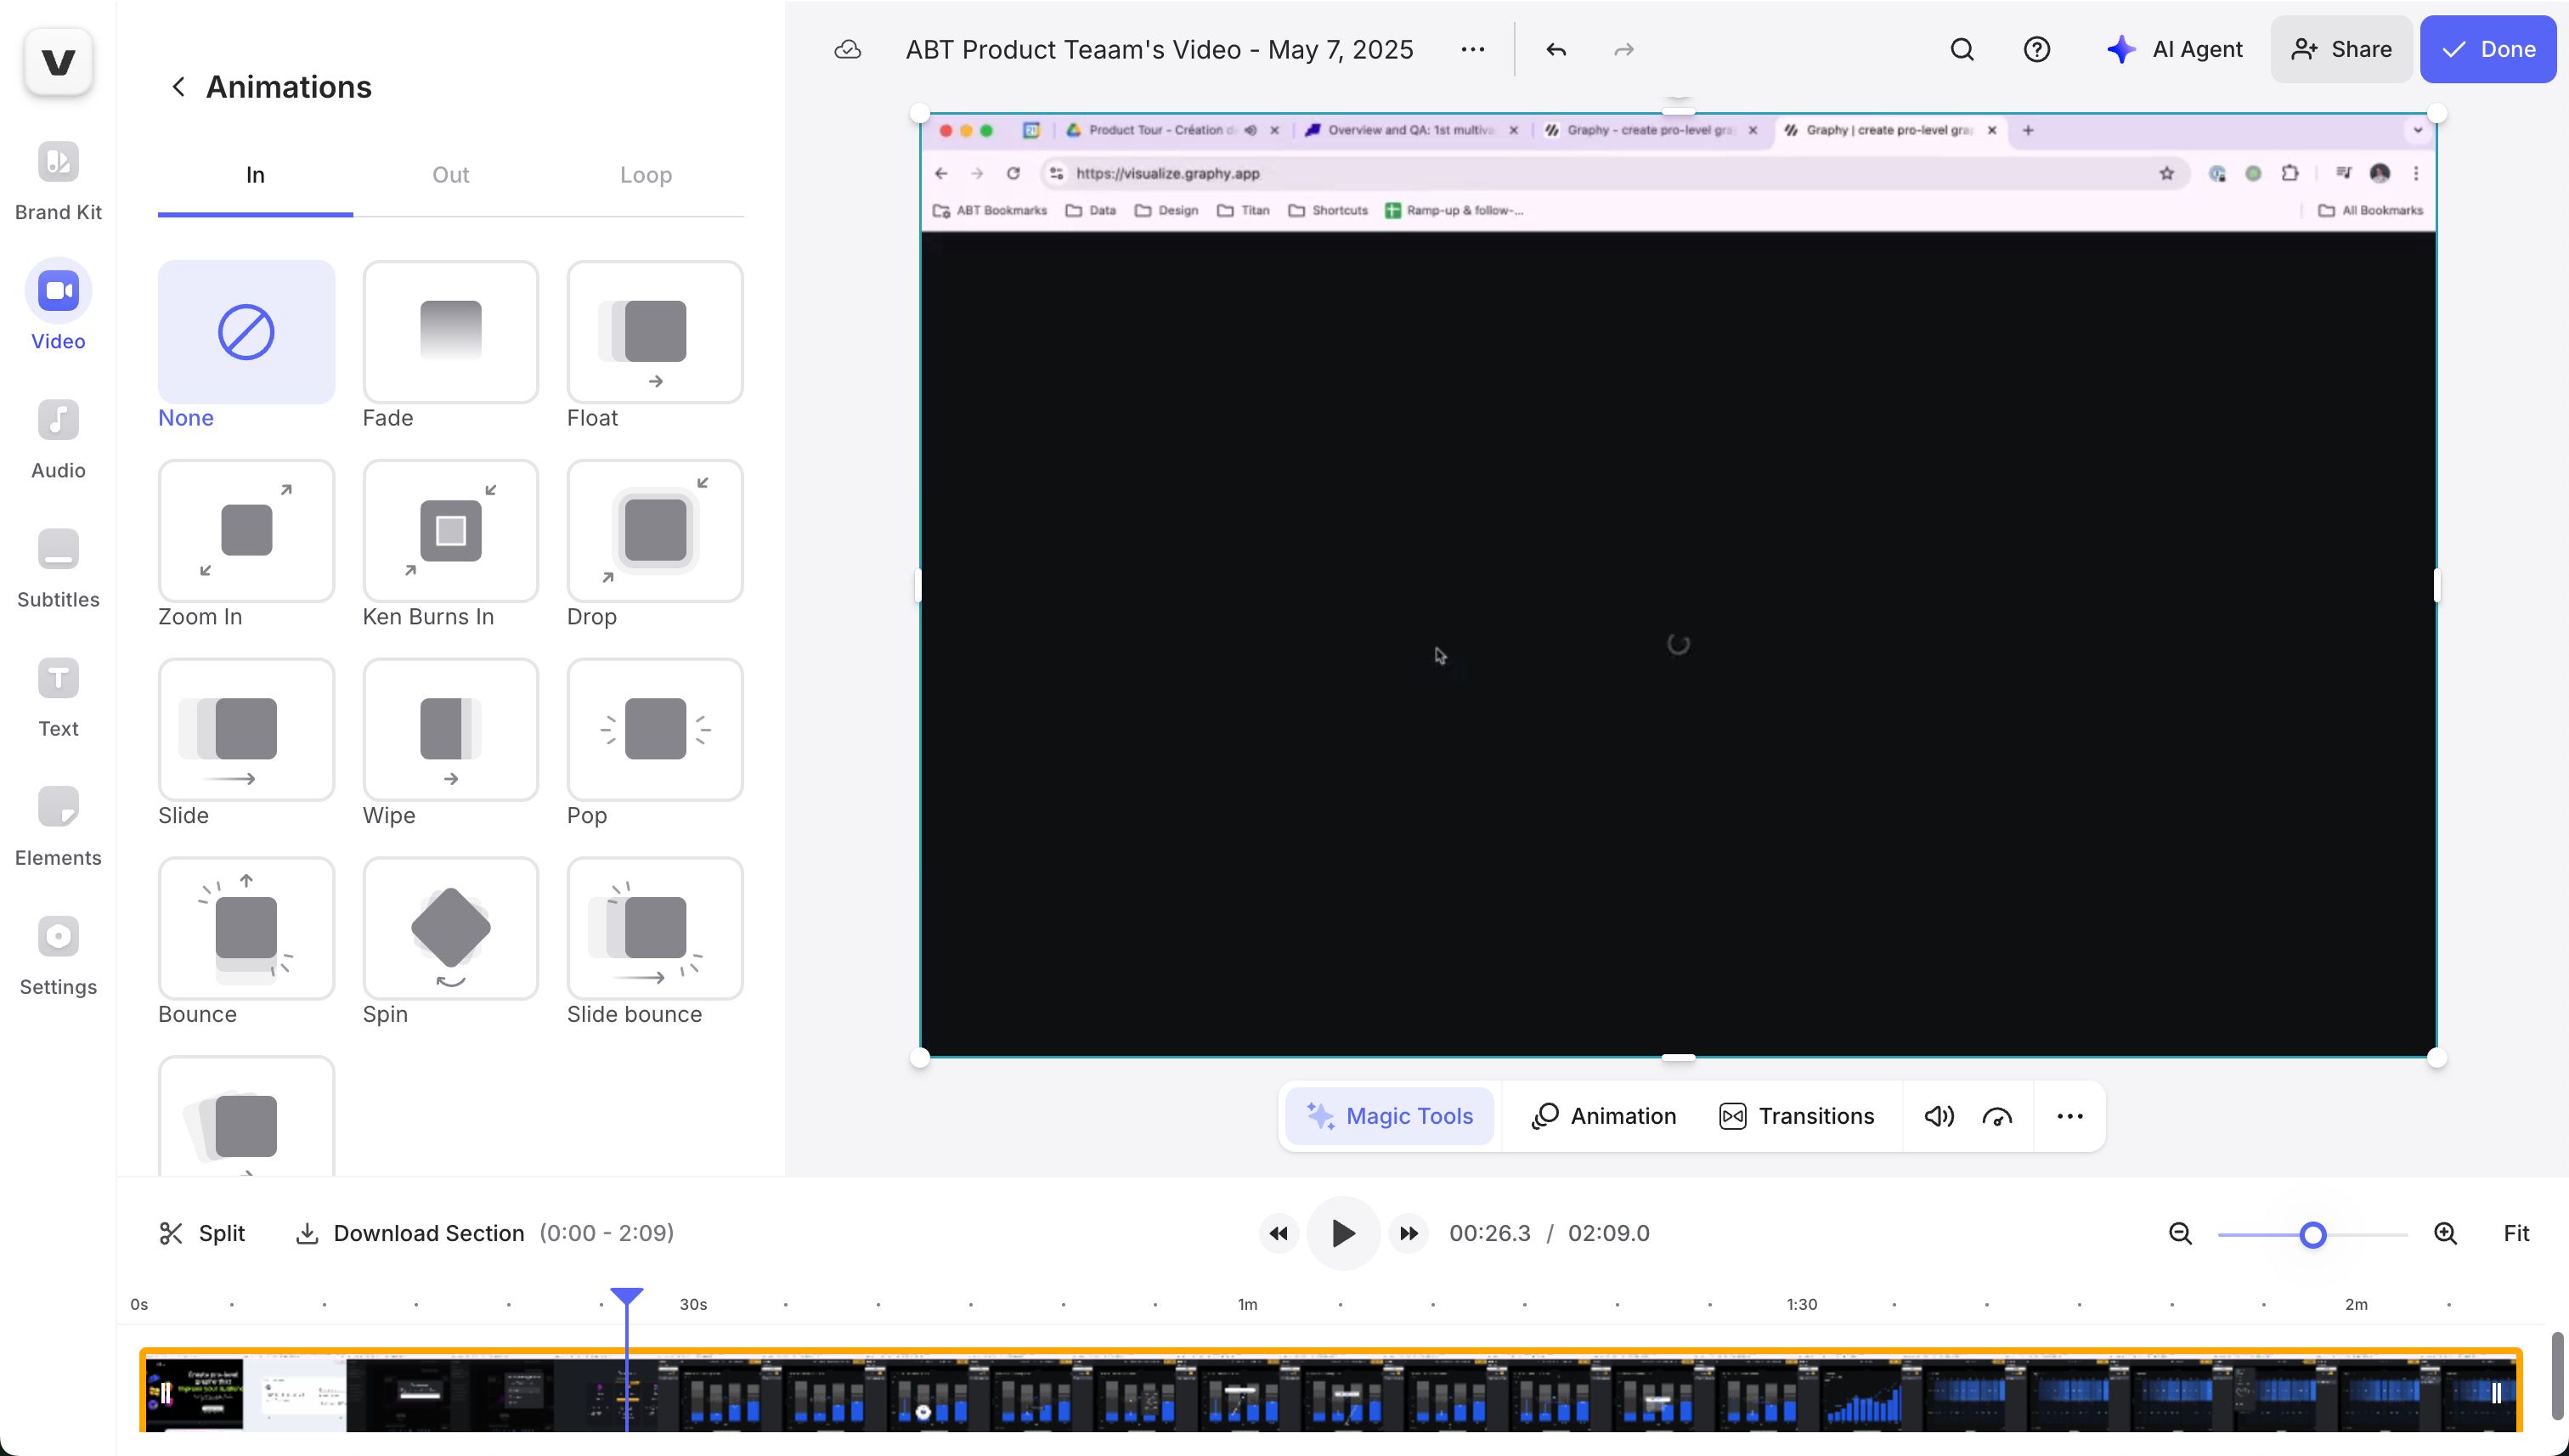This screenshot has width=2569, height=1456.
Task: Apply the Drop animation
Action: [x=655, y=531]
